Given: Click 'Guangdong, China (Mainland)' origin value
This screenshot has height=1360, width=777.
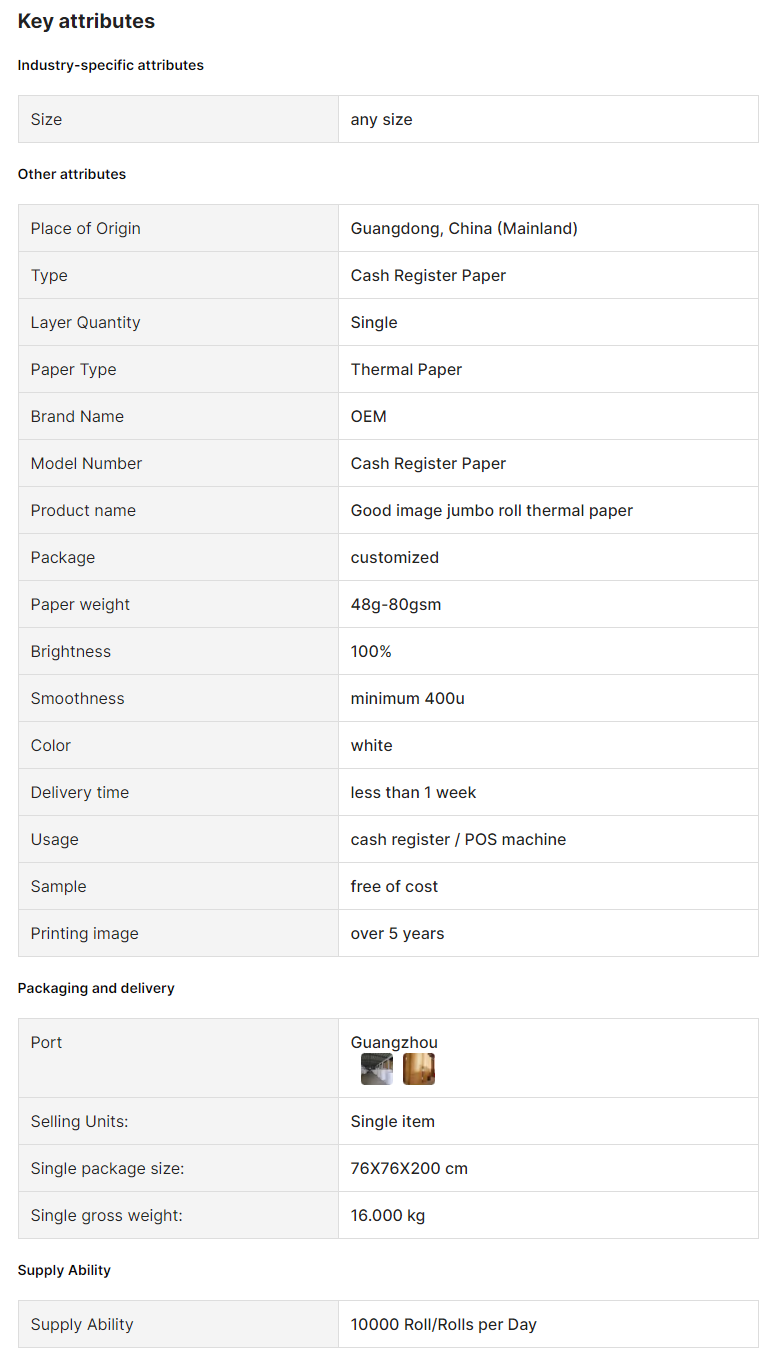Looking at the screenshot, I should pos(464,228).
